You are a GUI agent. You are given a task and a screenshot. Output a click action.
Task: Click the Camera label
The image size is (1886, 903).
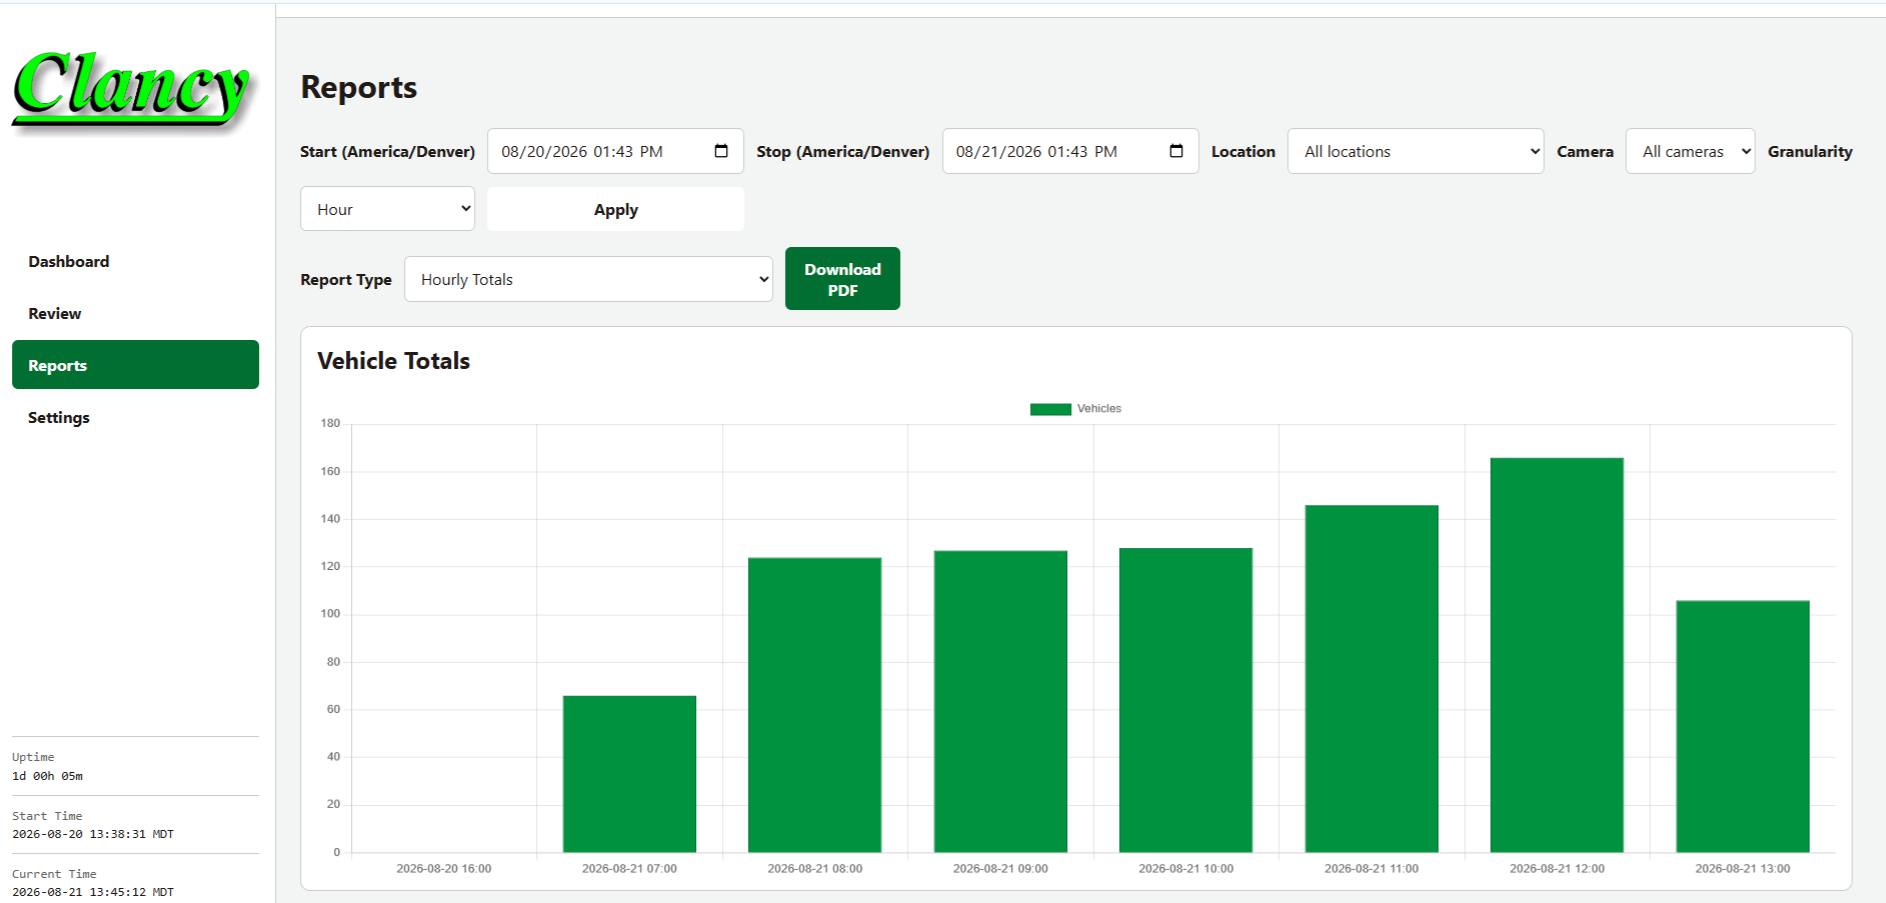click(1585, 152)
